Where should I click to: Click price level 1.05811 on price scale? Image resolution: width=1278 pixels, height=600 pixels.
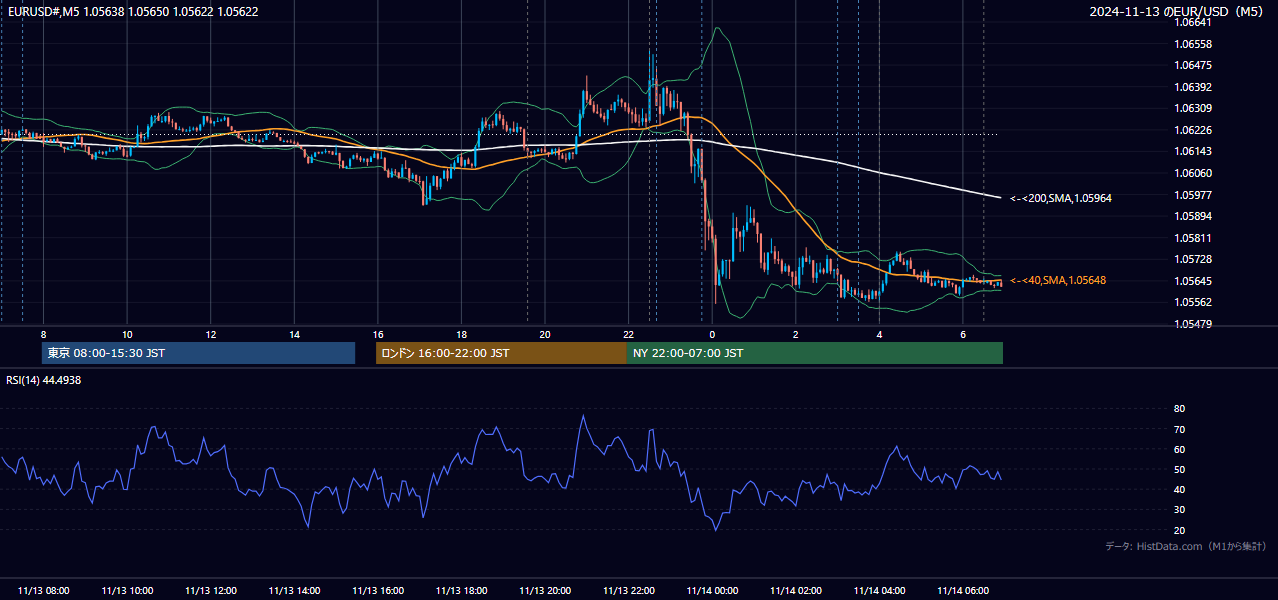[1193, 238]
